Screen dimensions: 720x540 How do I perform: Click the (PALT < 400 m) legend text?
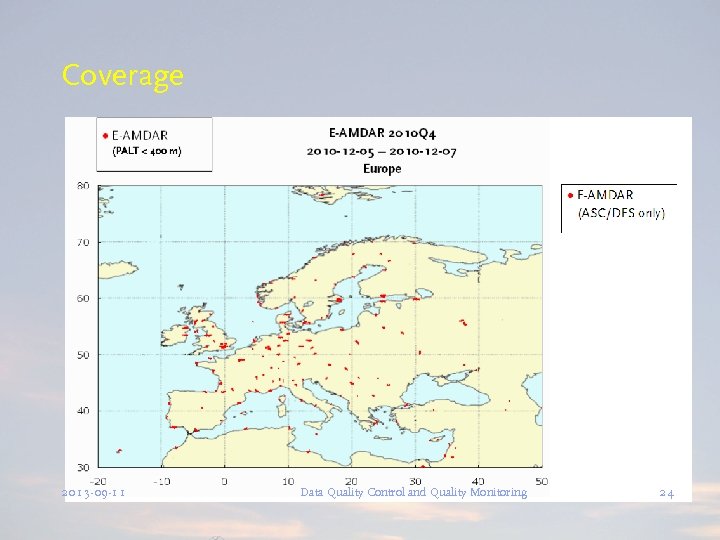pos(147,151)
